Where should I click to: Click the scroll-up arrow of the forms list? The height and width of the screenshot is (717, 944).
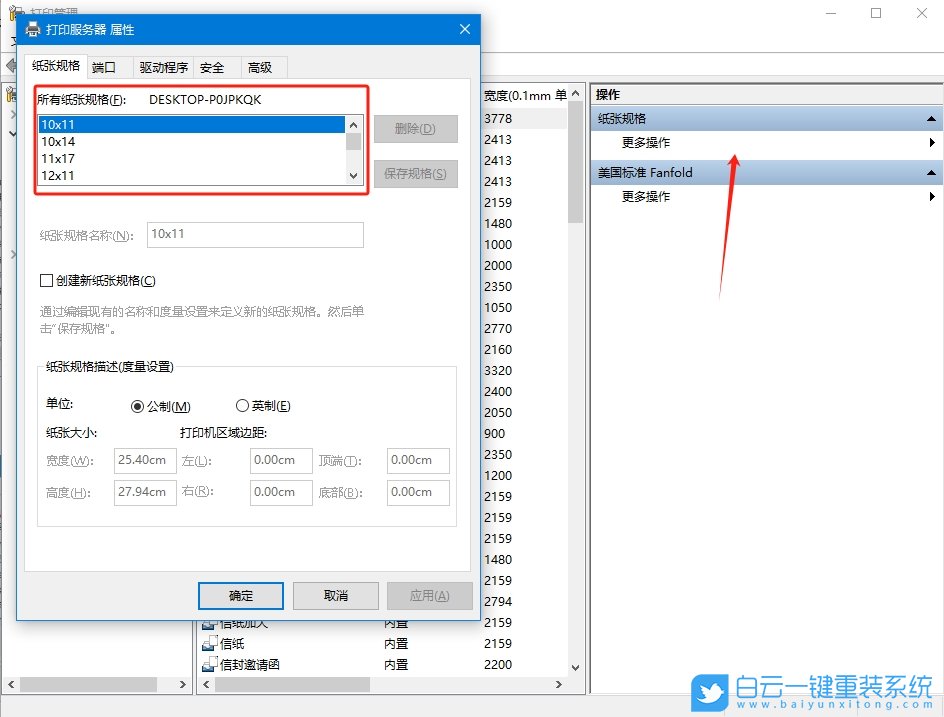tap(353, 126)
